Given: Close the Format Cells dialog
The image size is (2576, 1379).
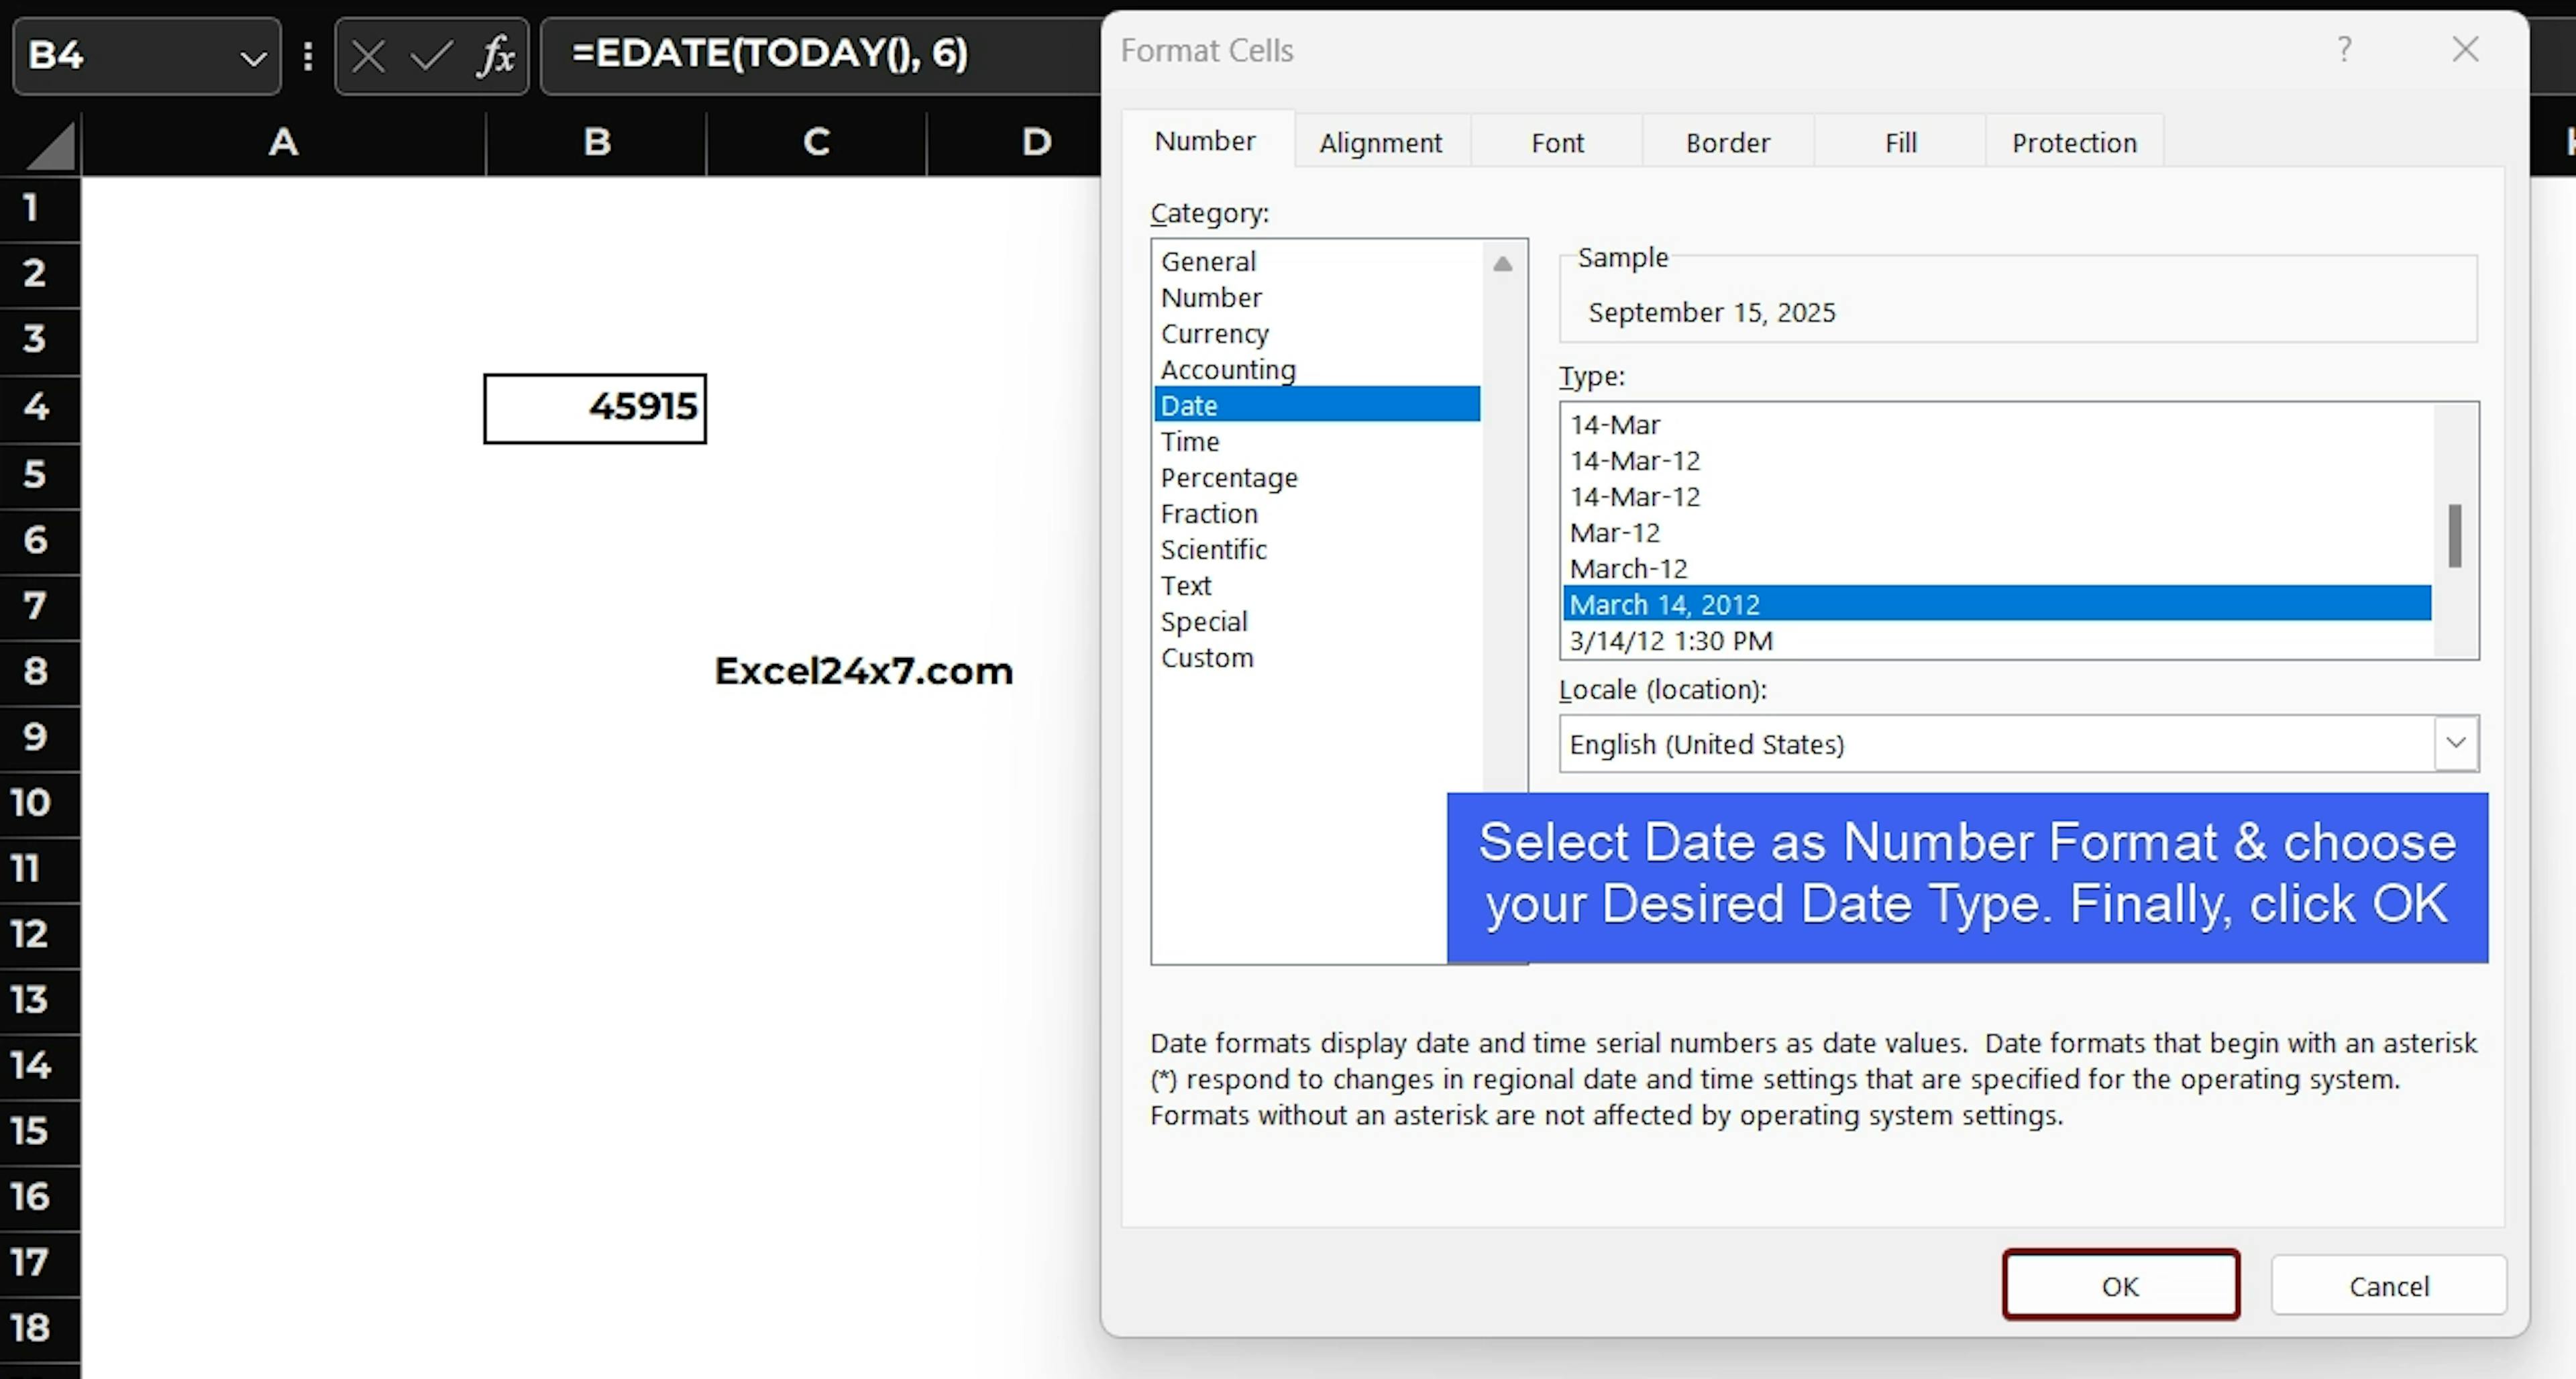Looking at the screenshot, I should point(2465,49).
